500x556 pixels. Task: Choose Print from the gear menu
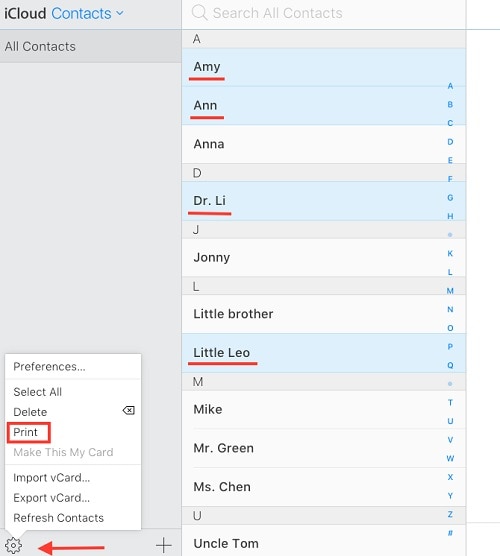coord(25,432)
